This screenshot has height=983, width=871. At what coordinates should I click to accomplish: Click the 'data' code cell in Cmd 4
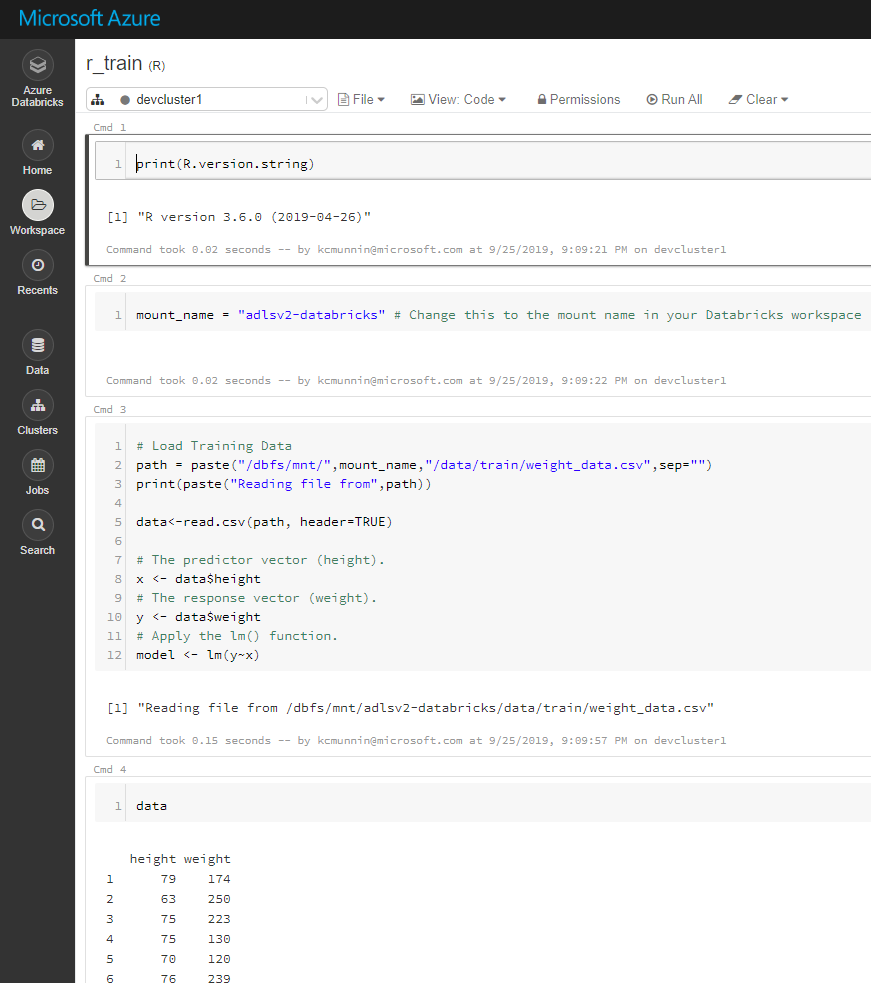click(x=152, y=806)
